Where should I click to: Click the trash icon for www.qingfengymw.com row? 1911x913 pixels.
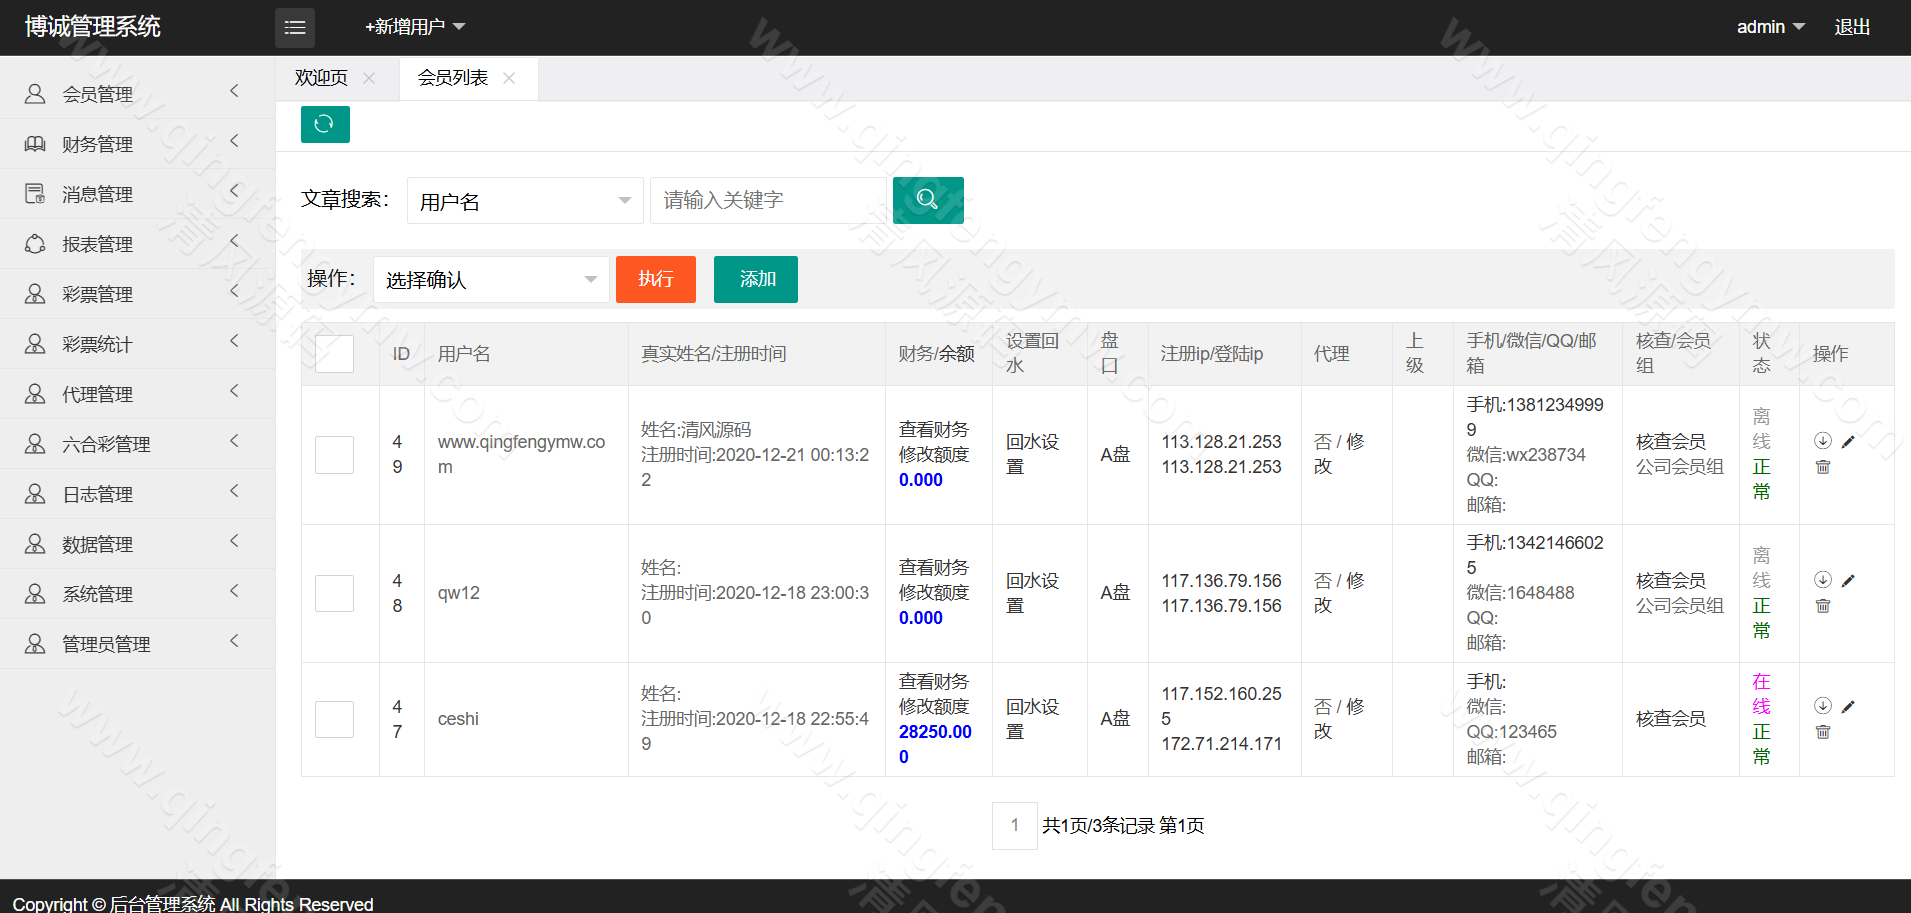[1823, 467]
